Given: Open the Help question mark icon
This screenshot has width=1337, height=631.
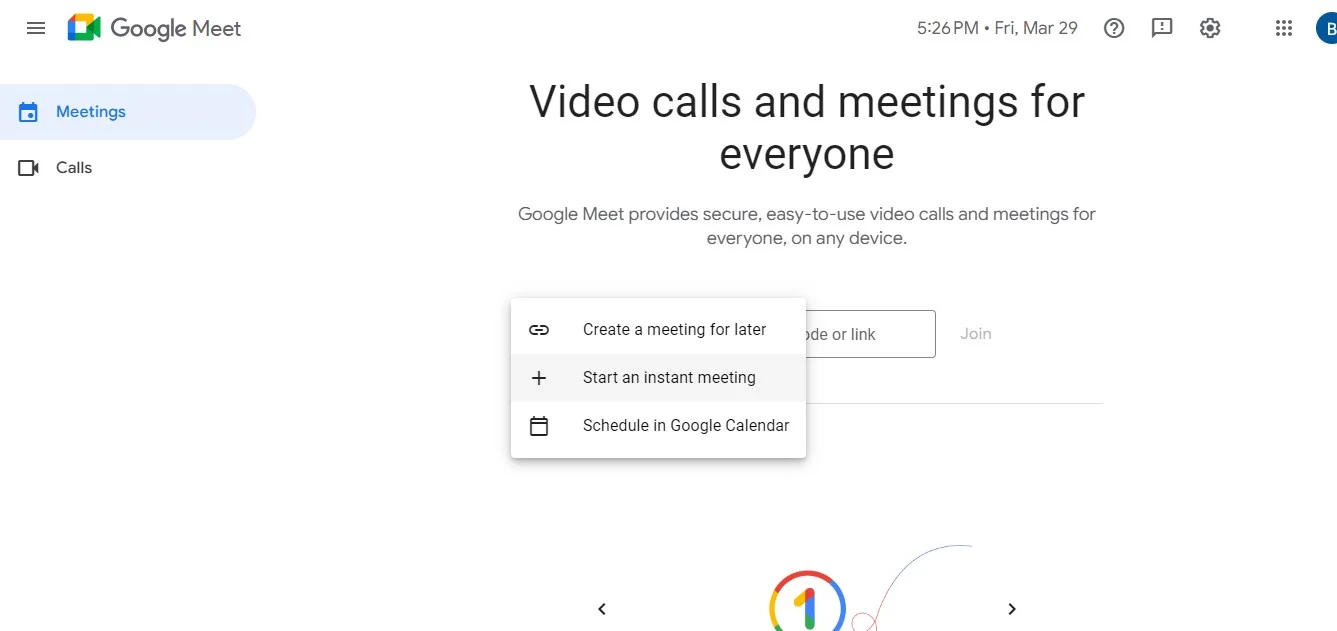Looking at the screenshot, I should (1114, 28).
